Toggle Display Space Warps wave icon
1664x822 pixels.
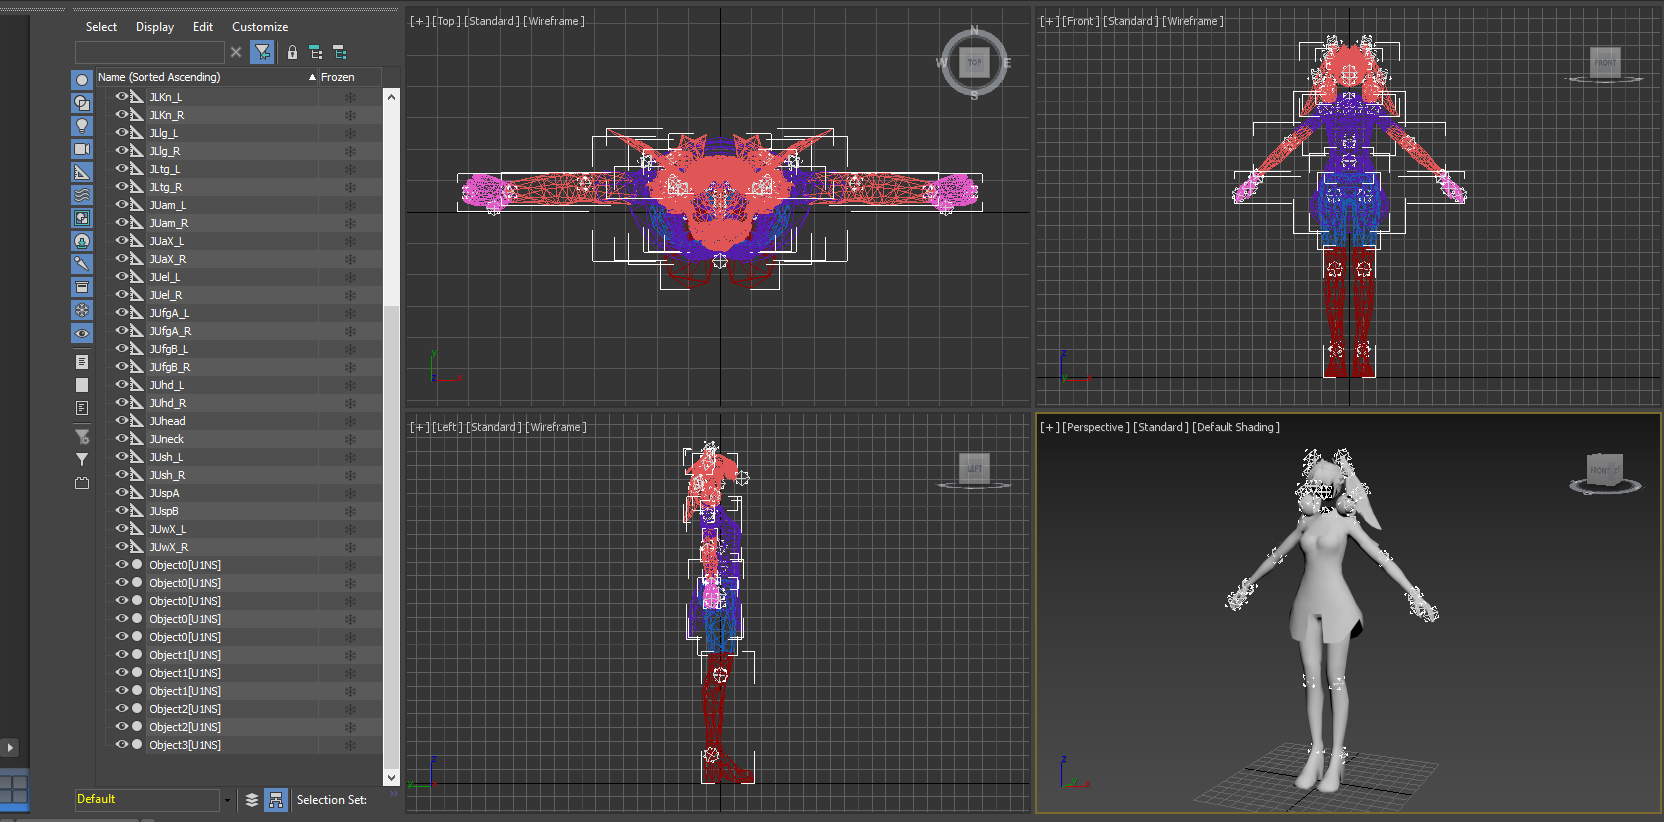click(82, 195)
